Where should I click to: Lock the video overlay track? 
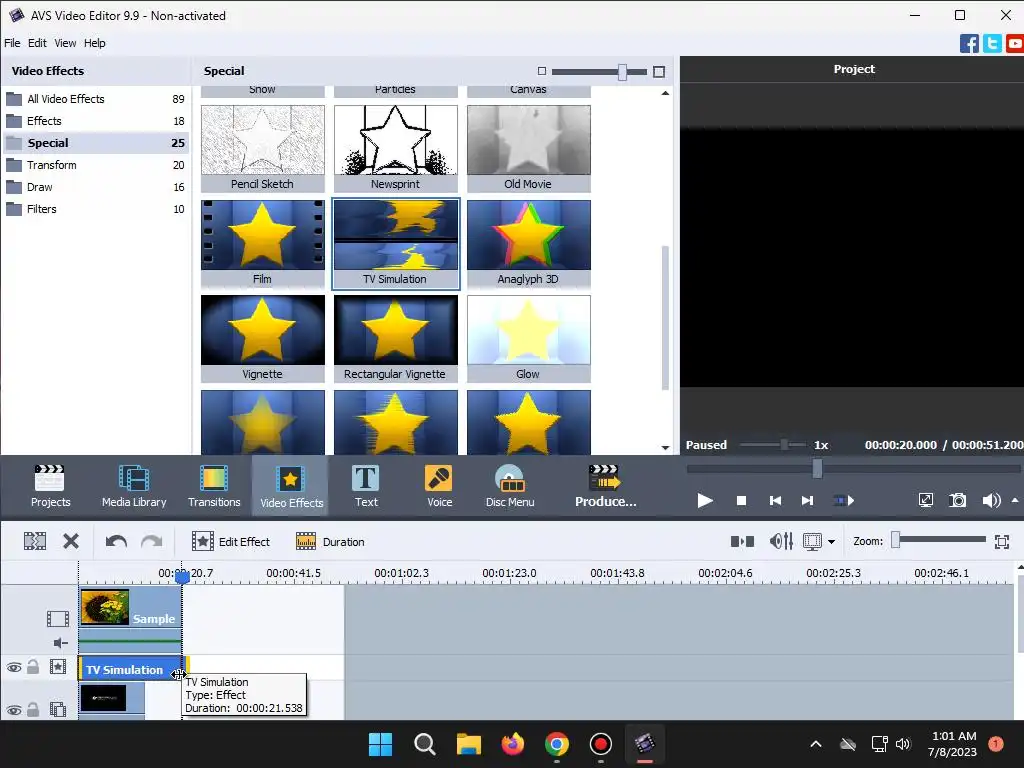(33, 710)
